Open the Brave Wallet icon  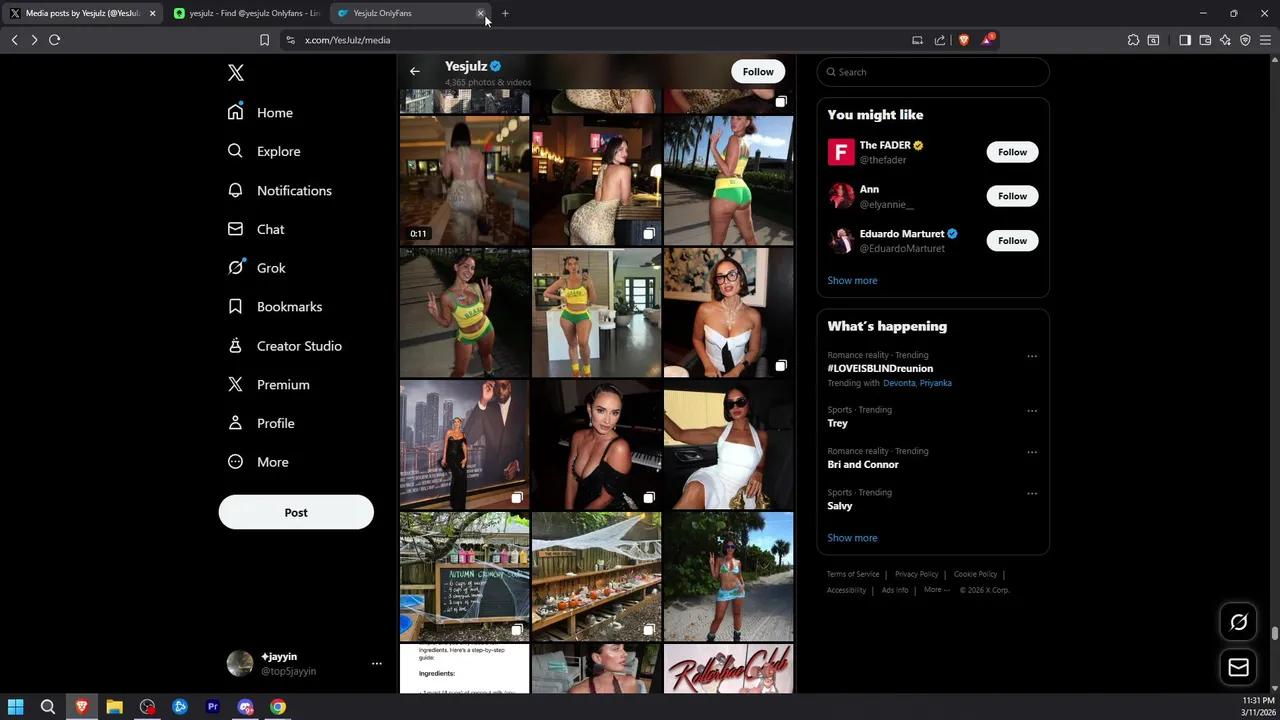[1205, 40]
